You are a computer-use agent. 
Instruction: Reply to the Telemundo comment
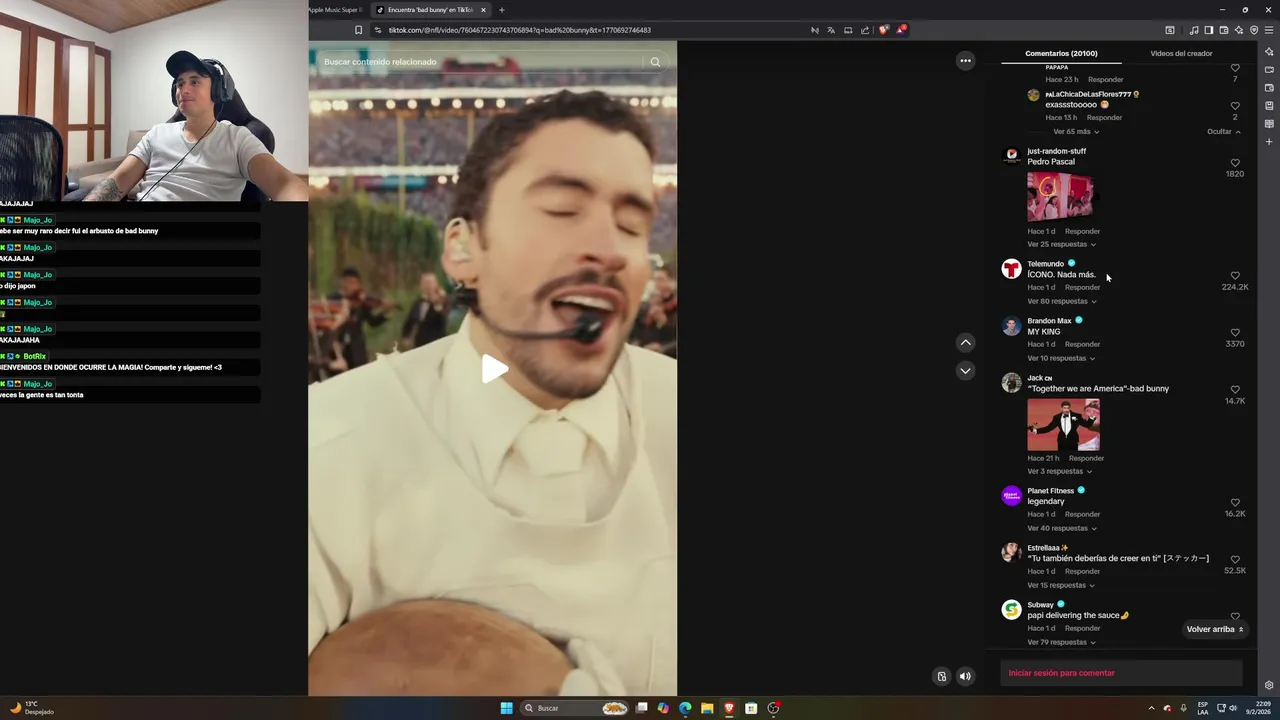coord(1082,287)
